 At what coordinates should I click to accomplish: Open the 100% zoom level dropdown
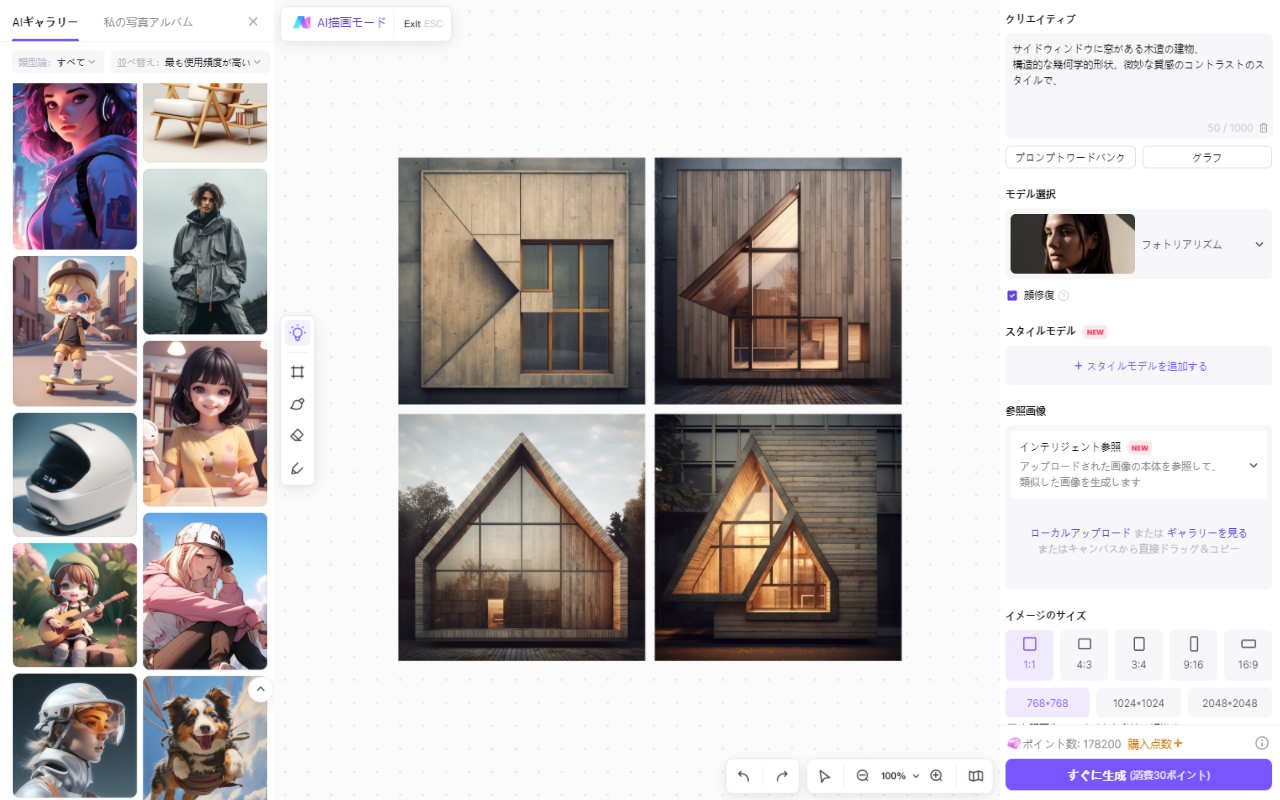899,776
